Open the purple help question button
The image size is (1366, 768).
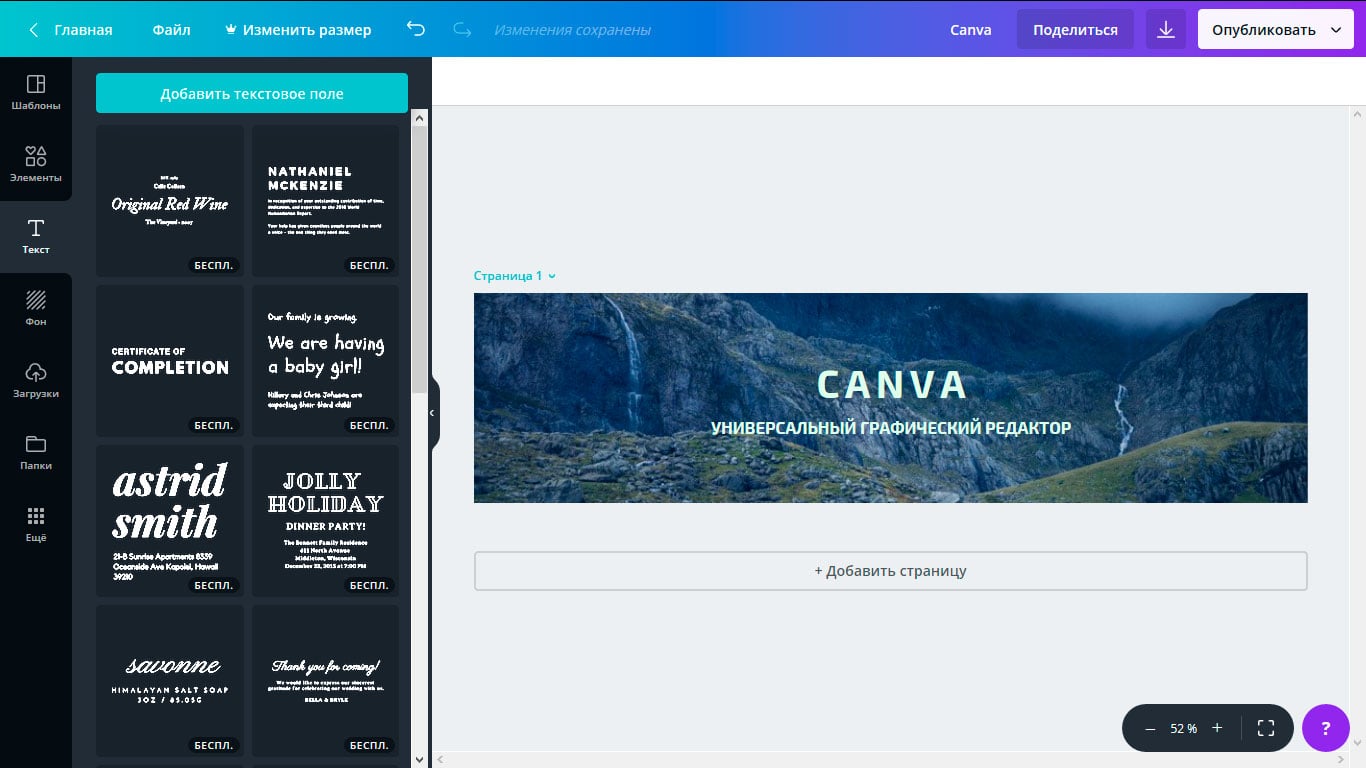[1326, 728]
